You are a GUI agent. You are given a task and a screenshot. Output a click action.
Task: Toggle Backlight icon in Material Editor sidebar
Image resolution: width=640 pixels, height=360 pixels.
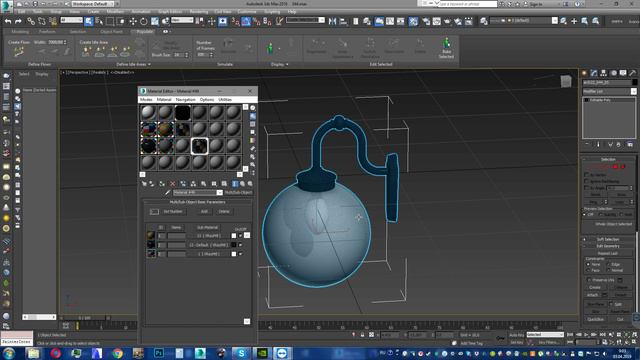coord(253,116)
